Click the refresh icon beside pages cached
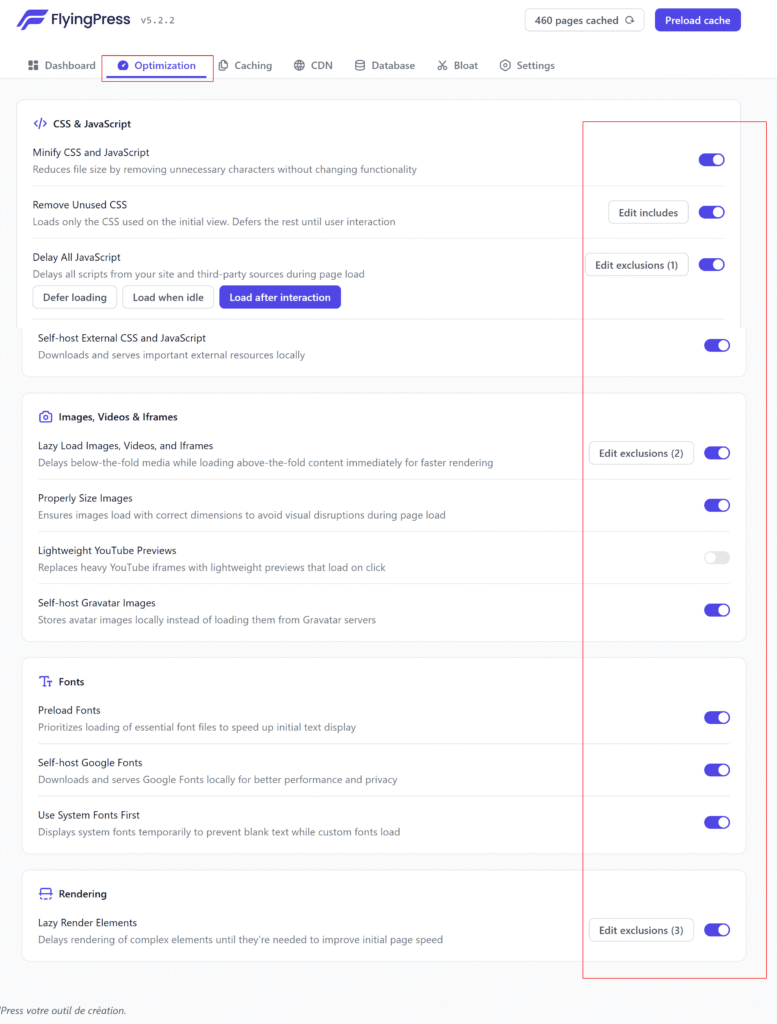Viewport: 777px width, 1024px height. coord(630,20)
